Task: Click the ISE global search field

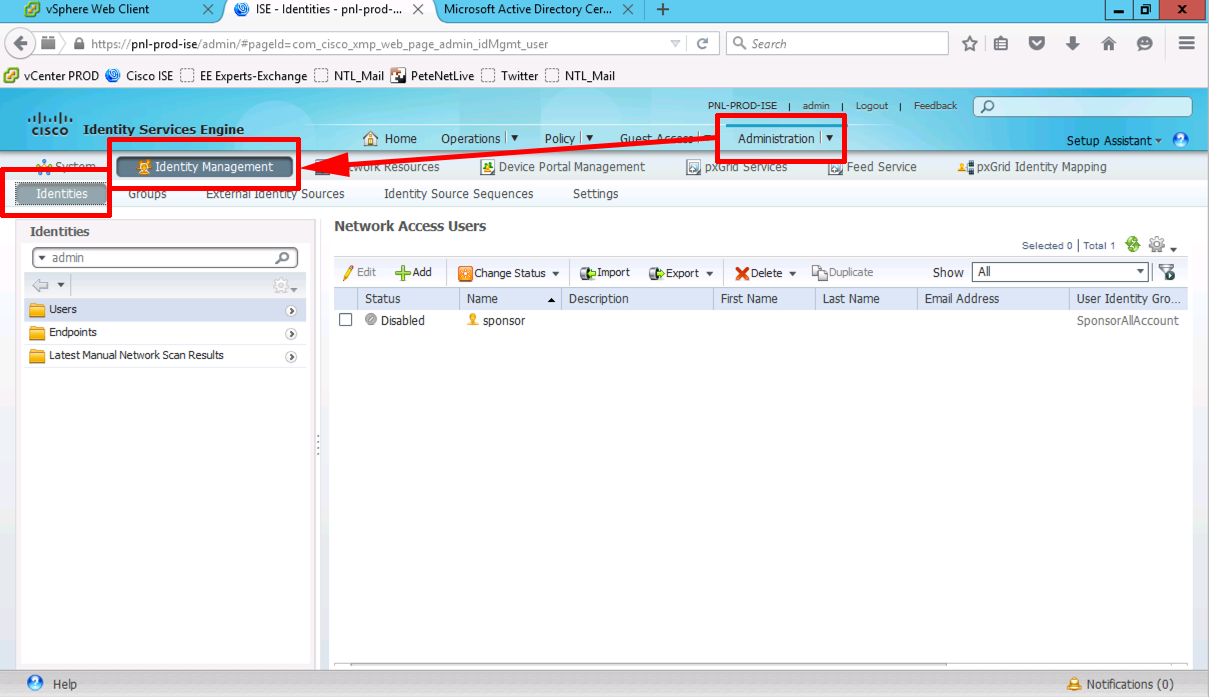Action: coord(1083,106)
